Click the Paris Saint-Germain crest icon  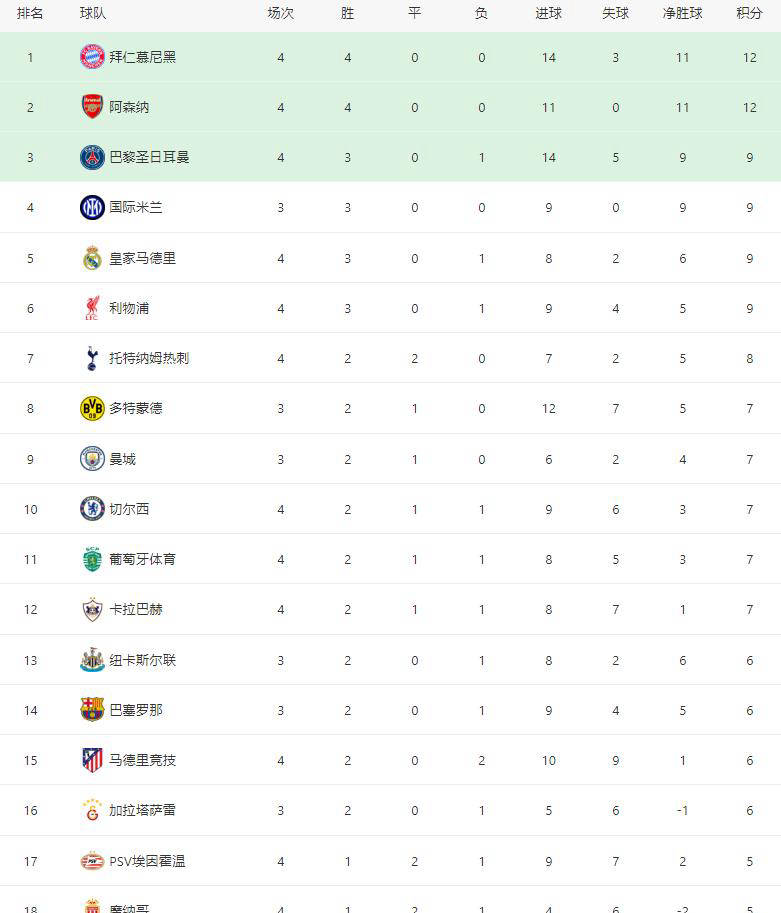pos(92,157)
